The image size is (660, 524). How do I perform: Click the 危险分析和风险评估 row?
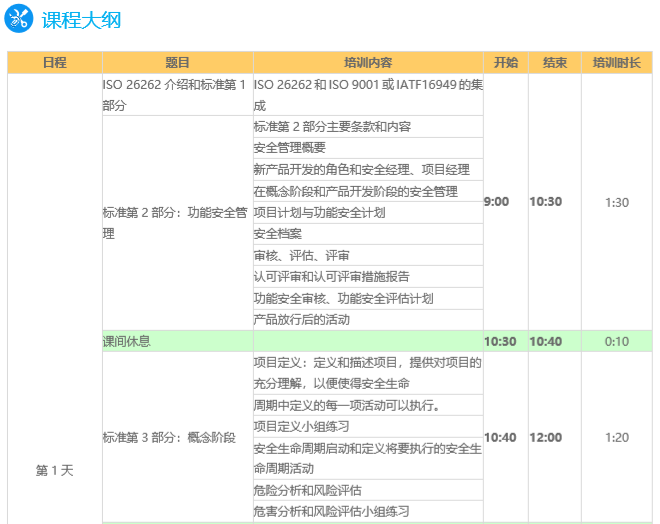point(307,490)
